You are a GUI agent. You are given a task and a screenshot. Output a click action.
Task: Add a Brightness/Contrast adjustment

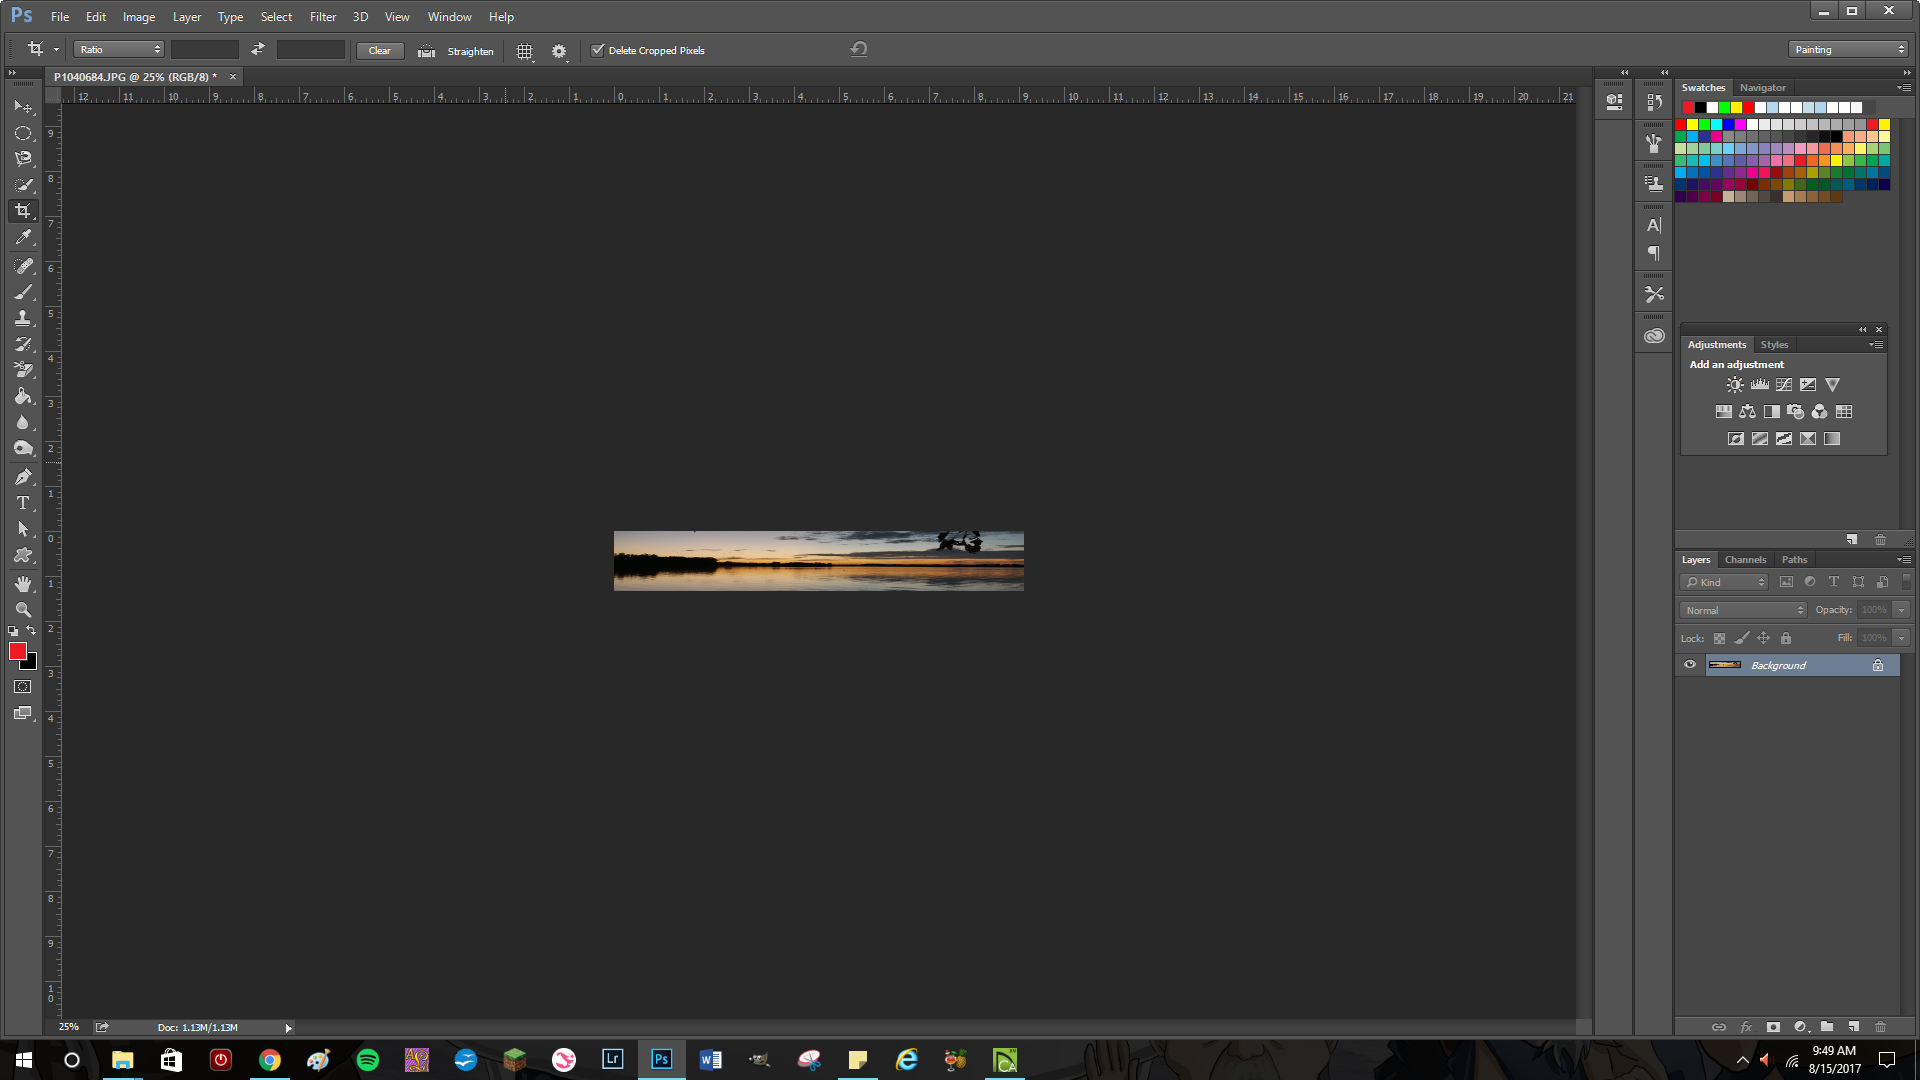coord(1735,384)
